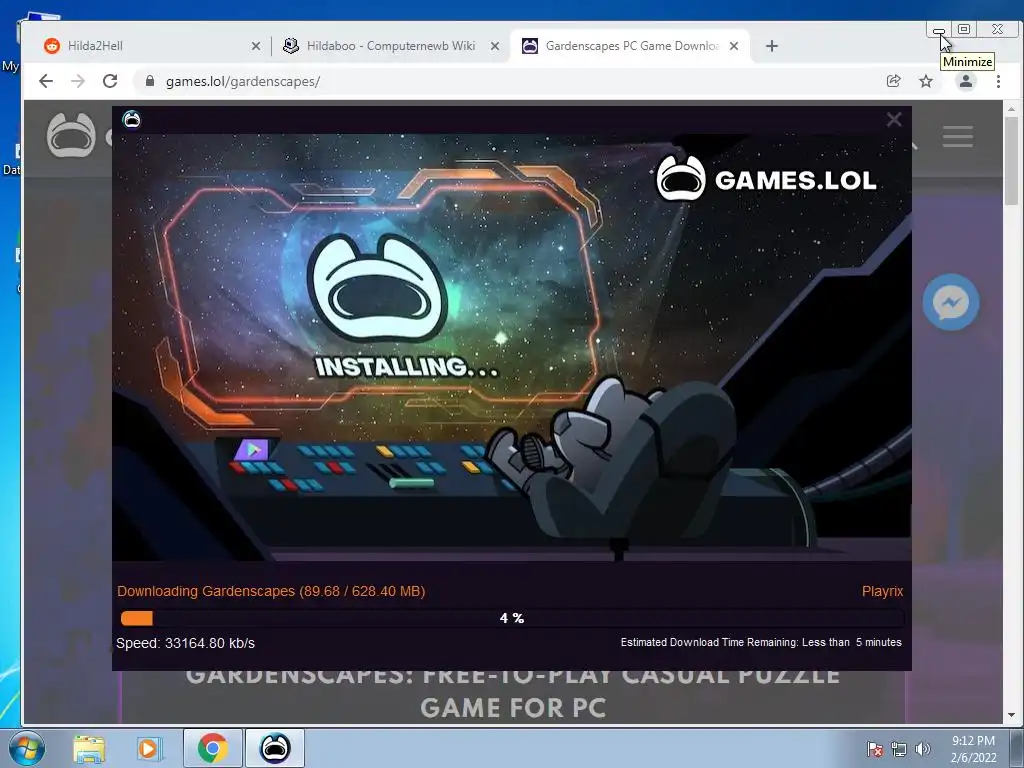Viewport: 1024px width, 768px height.
Task: Close the Games.lol installer overlay
Action: pyautogui.click(x=893, y=120)
